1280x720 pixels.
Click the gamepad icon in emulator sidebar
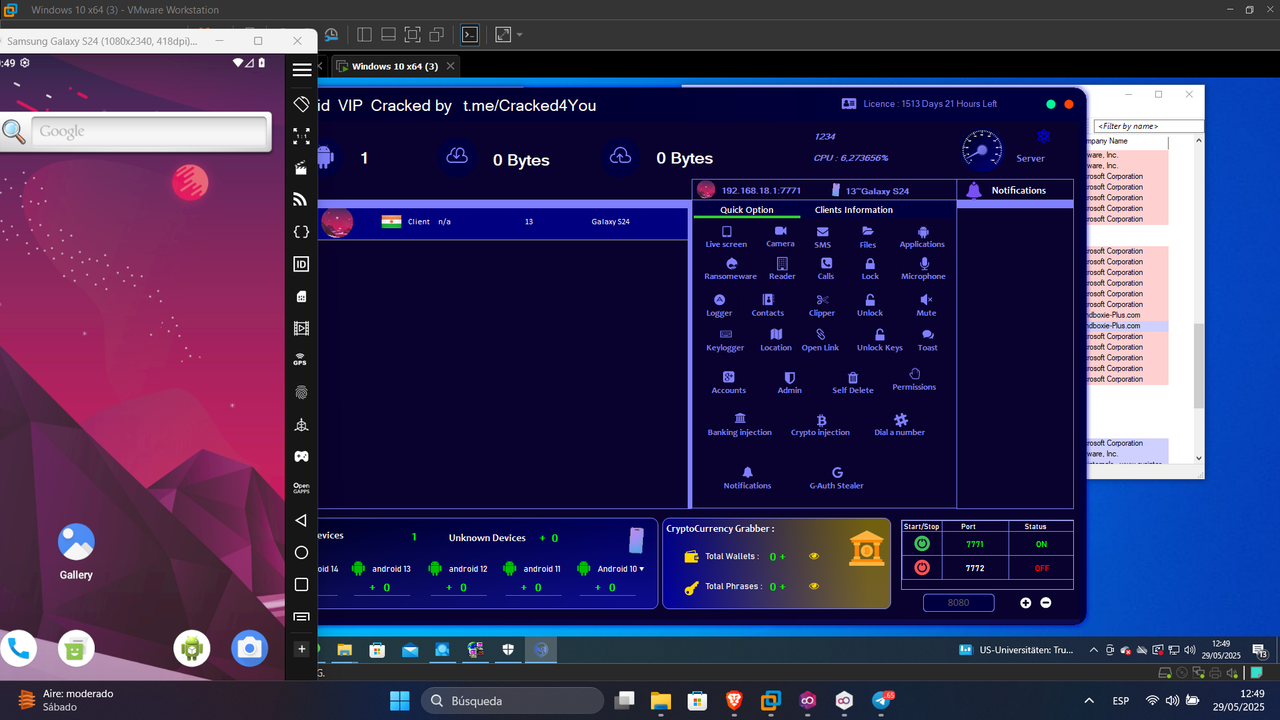[x=301, y=456]
